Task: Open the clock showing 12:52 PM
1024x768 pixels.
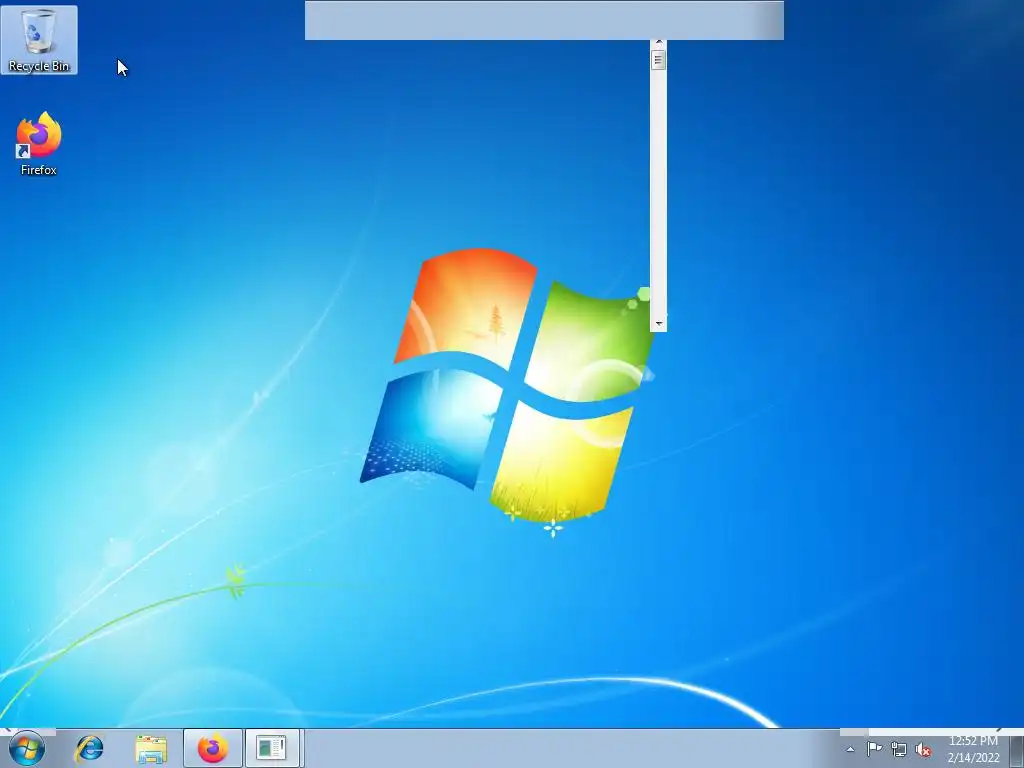Action: [973, 749]
